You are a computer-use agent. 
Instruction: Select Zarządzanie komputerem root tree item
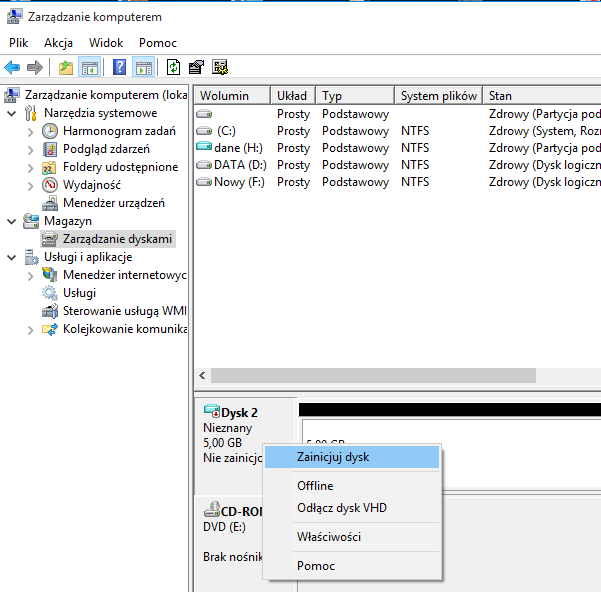106,95
